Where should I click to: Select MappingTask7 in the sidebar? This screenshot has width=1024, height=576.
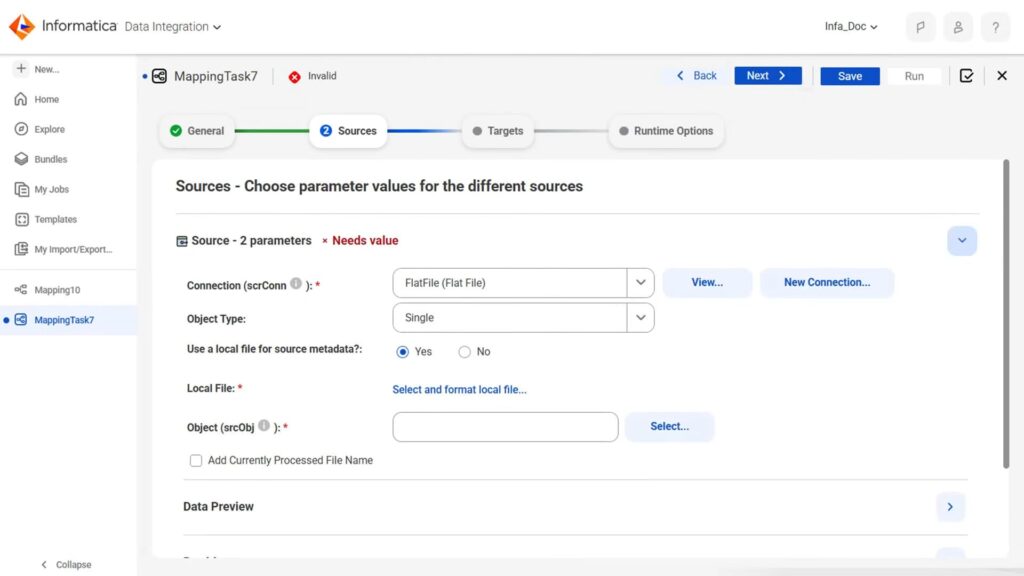tap(68, 320)
